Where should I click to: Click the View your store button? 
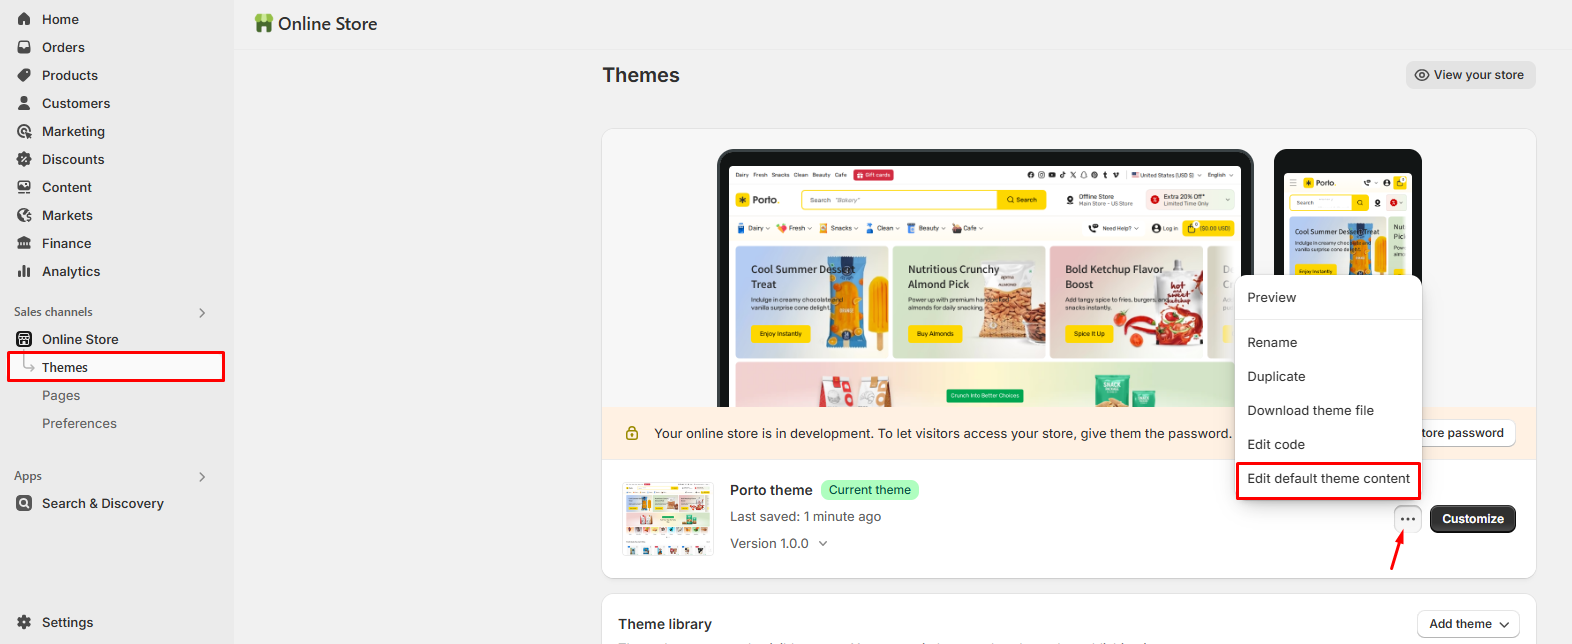point(1469,75)
